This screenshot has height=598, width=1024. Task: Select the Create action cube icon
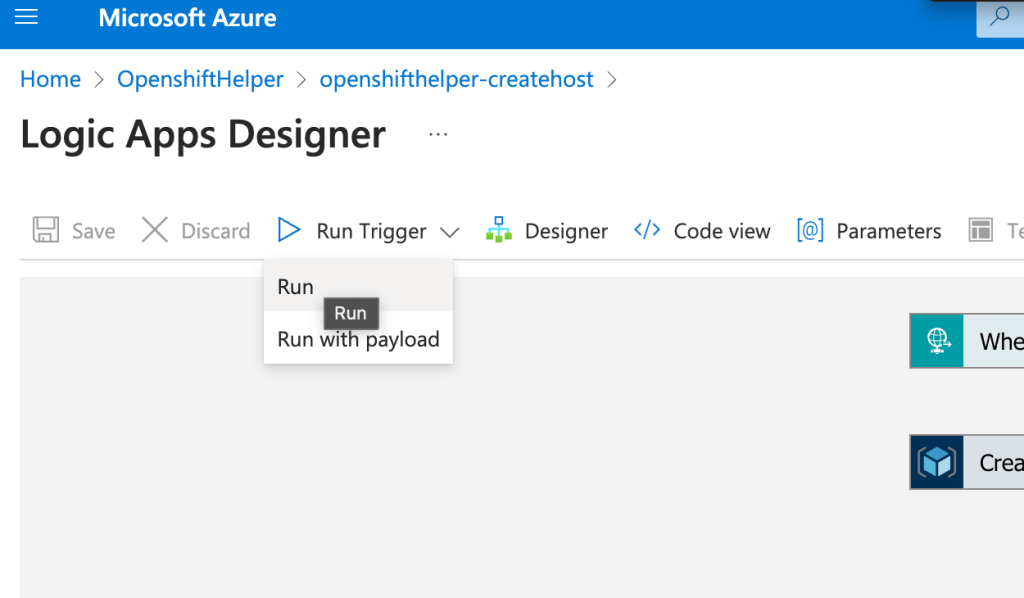tap(937, 462)
